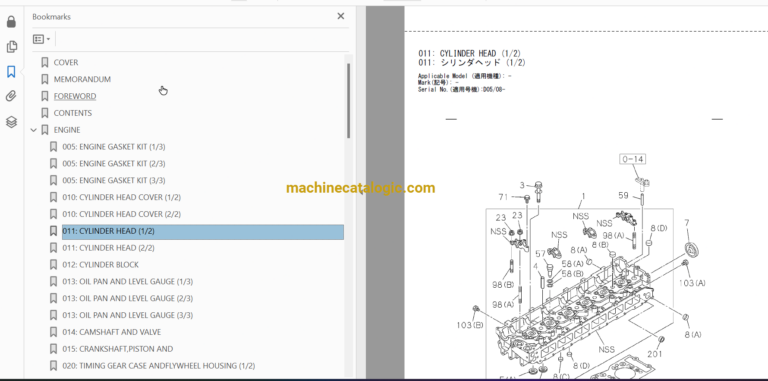Open 013: OIL PAN AND LEVEL GAUGE (1/3)
Viewport: 768px width, 381px height.
click(x=127, y=281)
